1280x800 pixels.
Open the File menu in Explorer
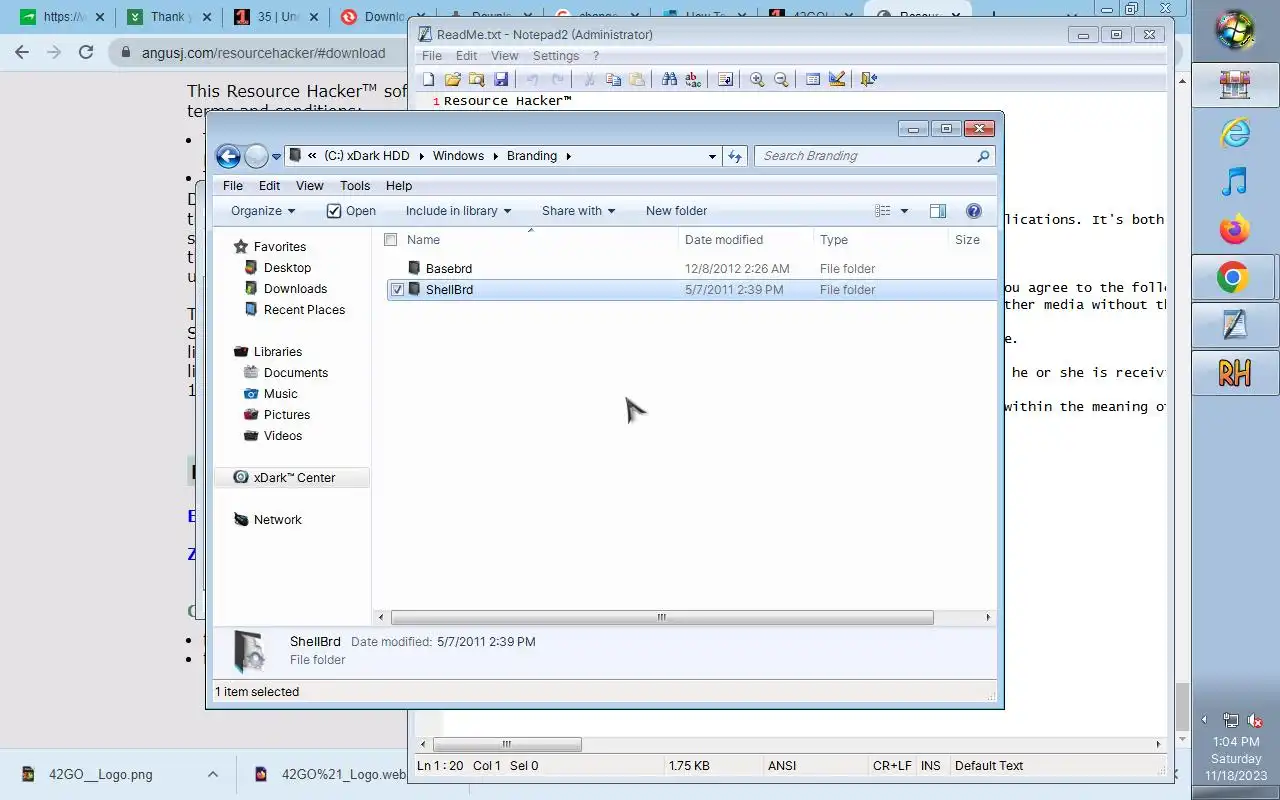pos(233,186)
